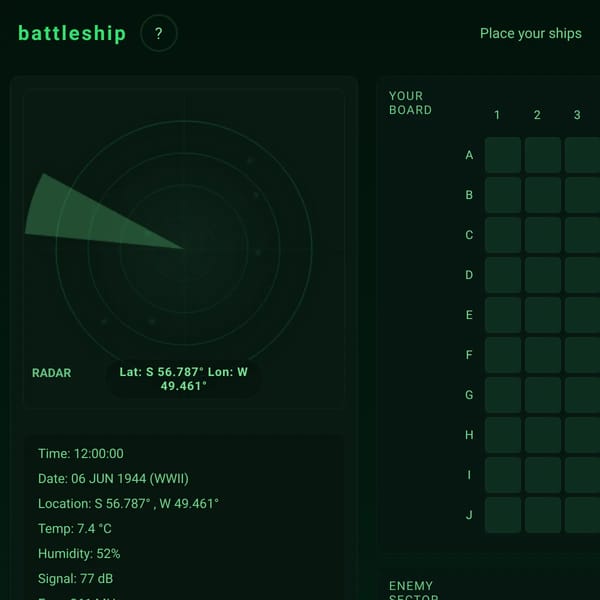Place ship on cell B1

503,195
